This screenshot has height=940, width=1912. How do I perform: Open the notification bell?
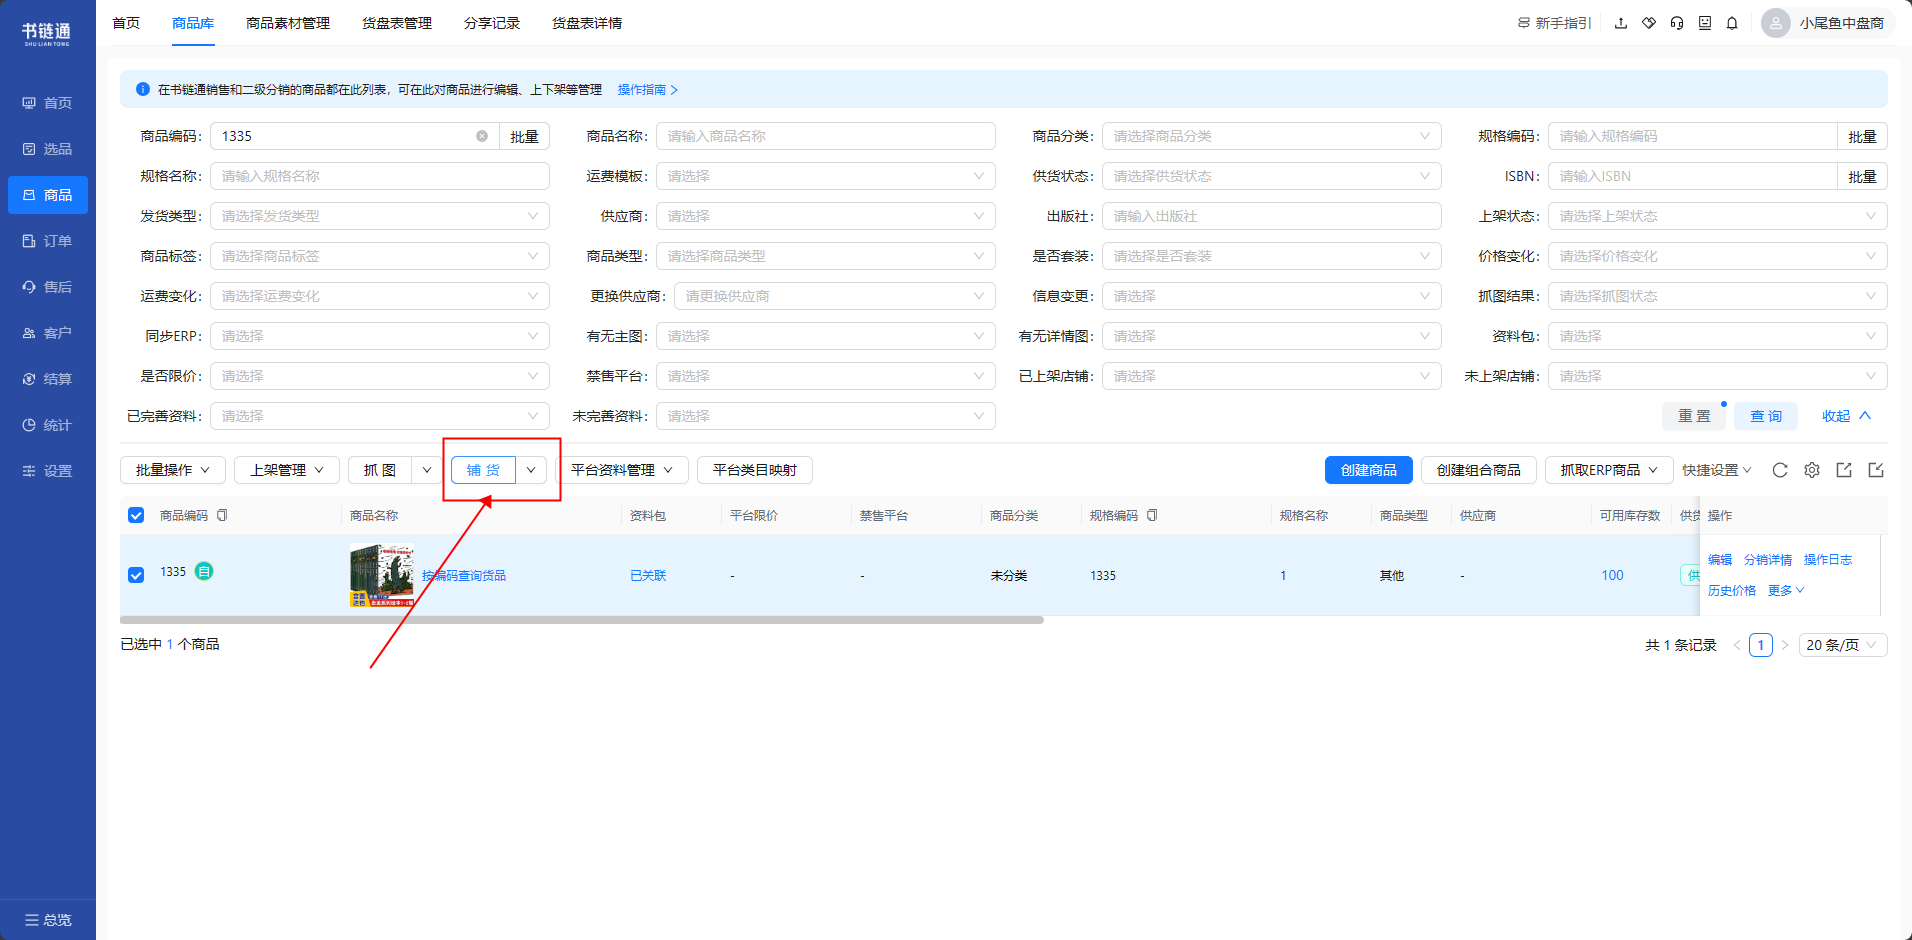1732,23
